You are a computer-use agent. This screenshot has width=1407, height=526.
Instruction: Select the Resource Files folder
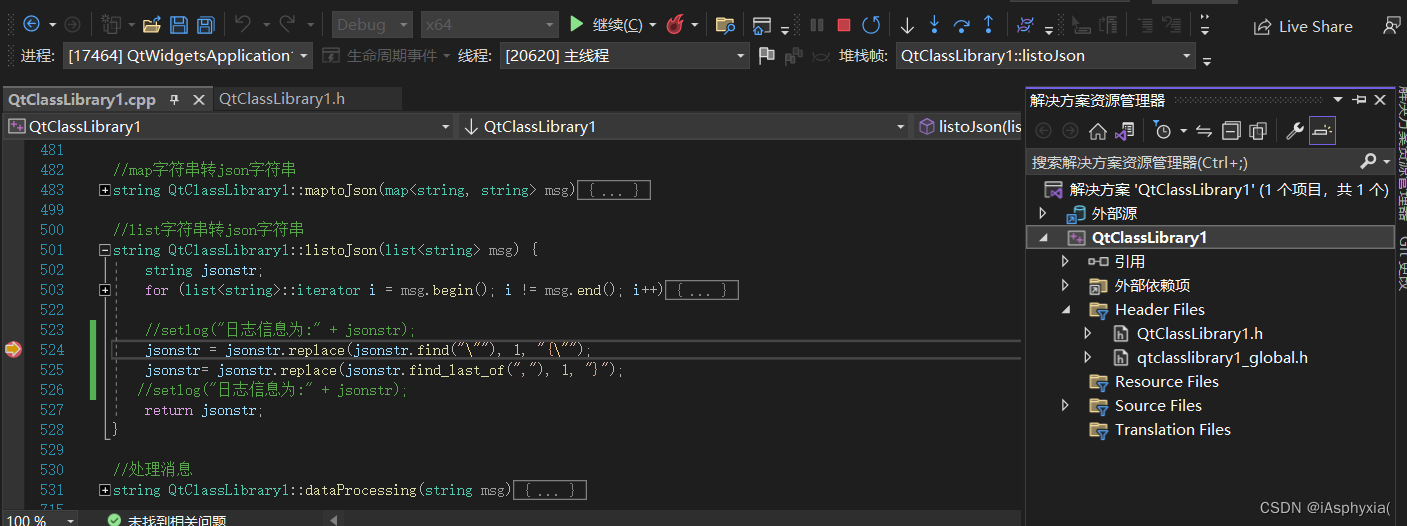tap(1166, 381)
